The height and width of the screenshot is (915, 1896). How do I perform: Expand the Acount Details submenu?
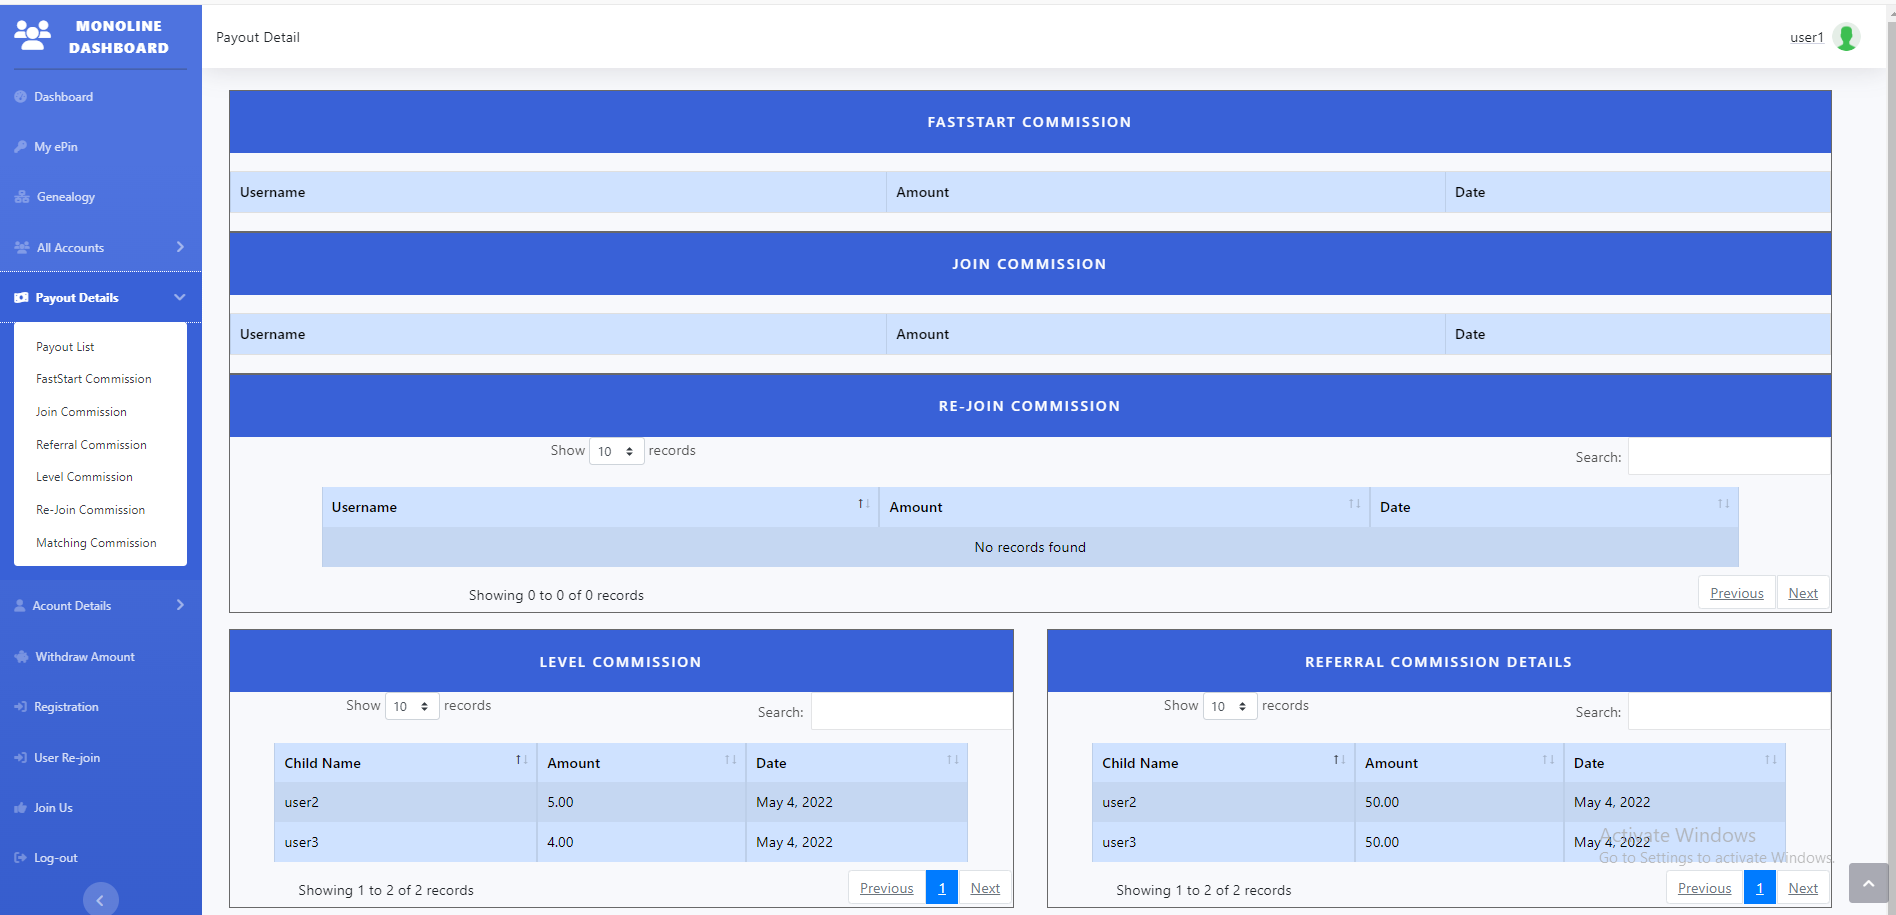[x=180, y=605]
